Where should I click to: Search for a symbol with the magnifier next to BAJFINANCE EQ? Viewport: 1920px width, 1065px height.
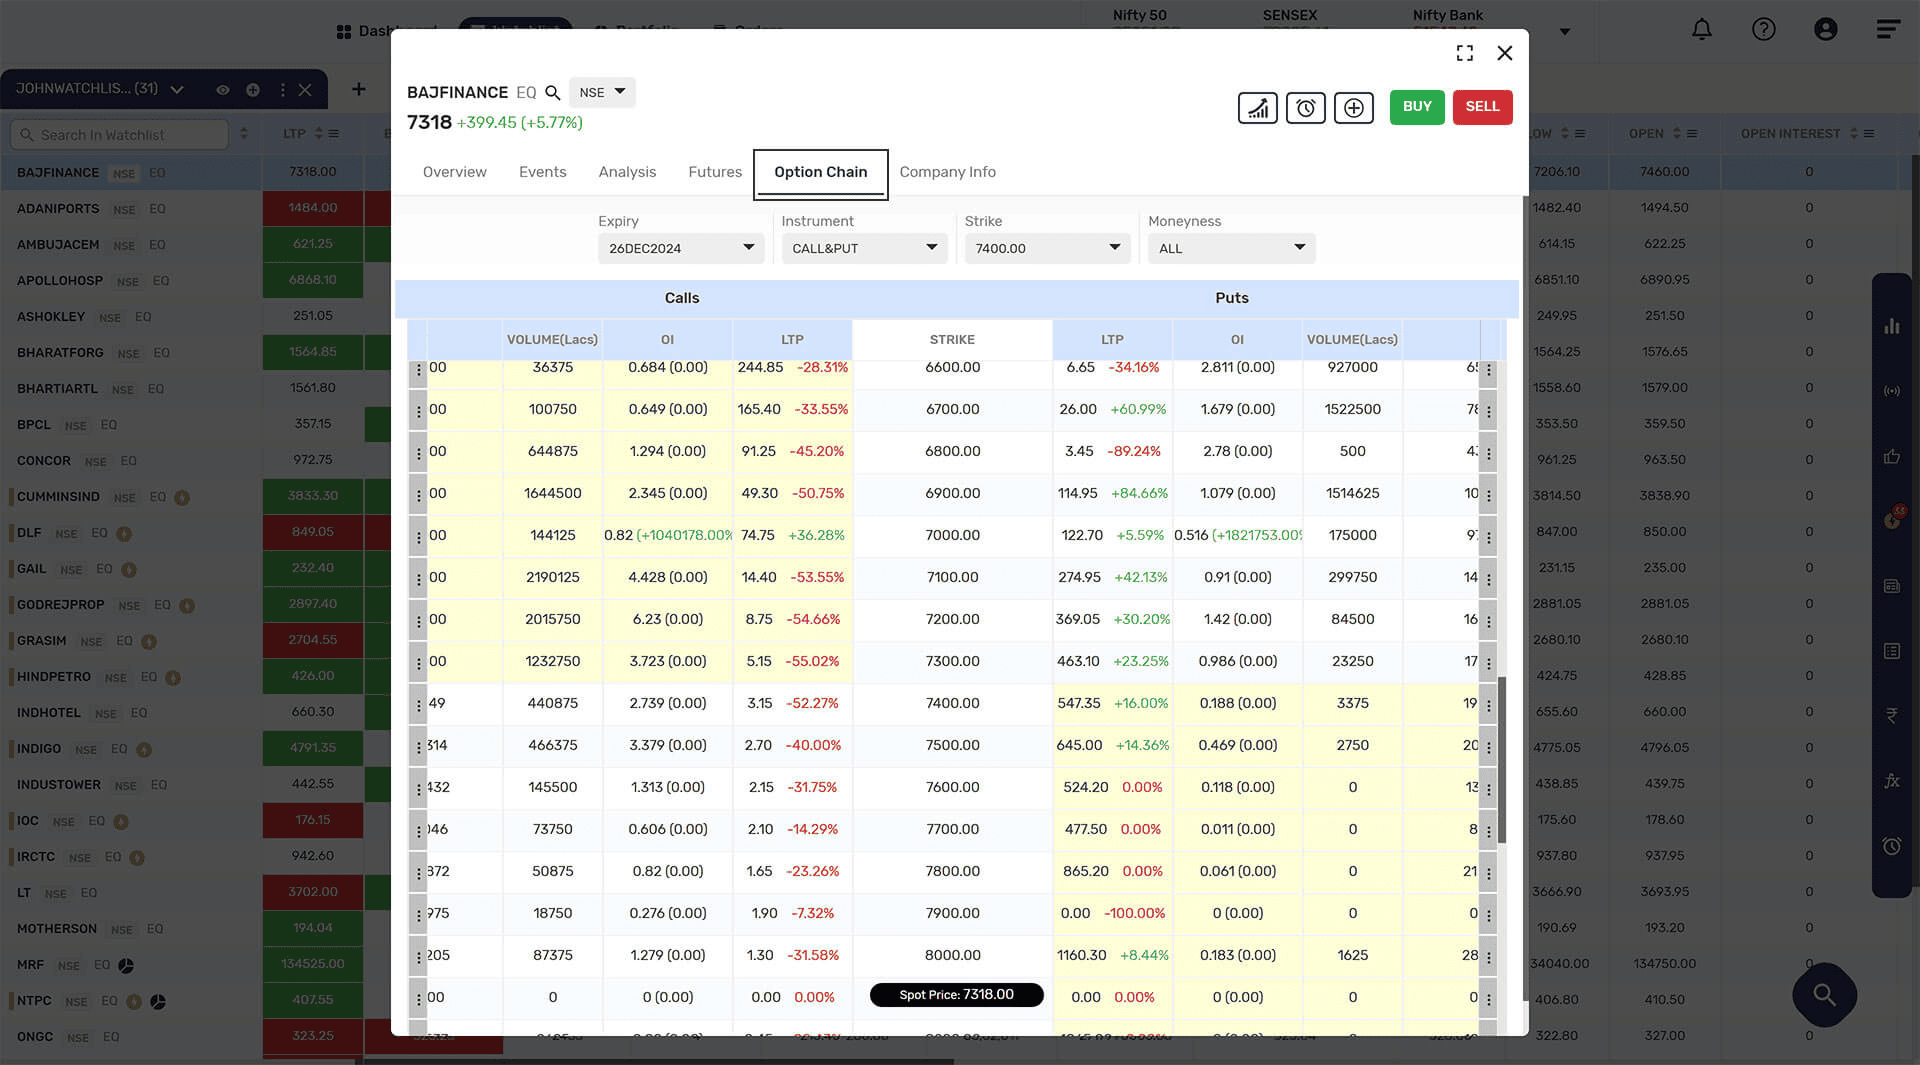point(552,93)
